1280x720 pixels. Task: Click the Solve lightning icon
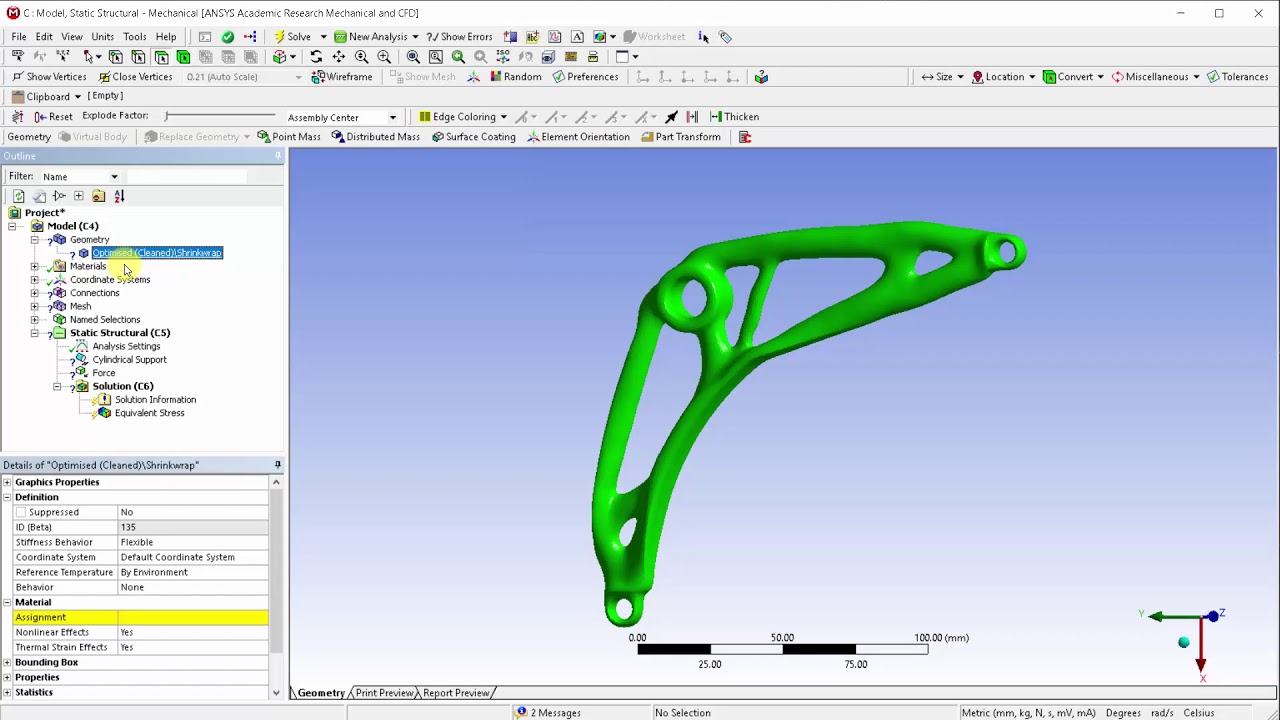click(280, 37)
